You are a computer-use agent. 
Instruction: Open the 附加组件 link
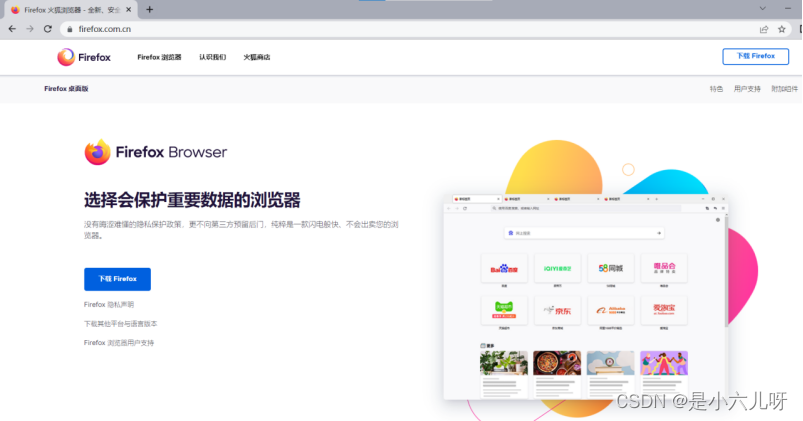tap(785, 89)
